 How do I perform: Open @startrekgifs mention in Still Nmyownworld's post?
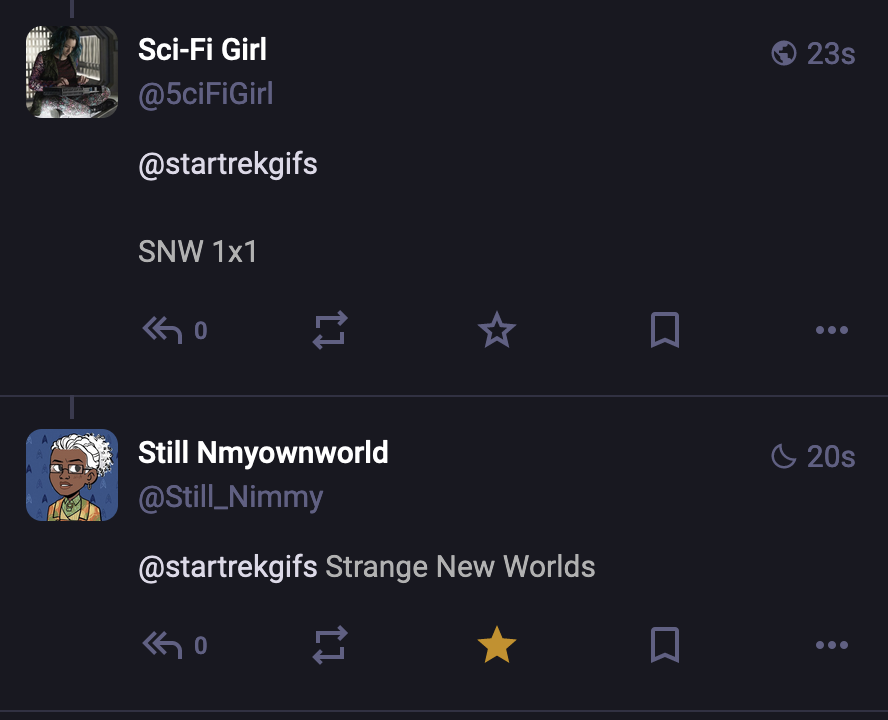tap(228, 567)
